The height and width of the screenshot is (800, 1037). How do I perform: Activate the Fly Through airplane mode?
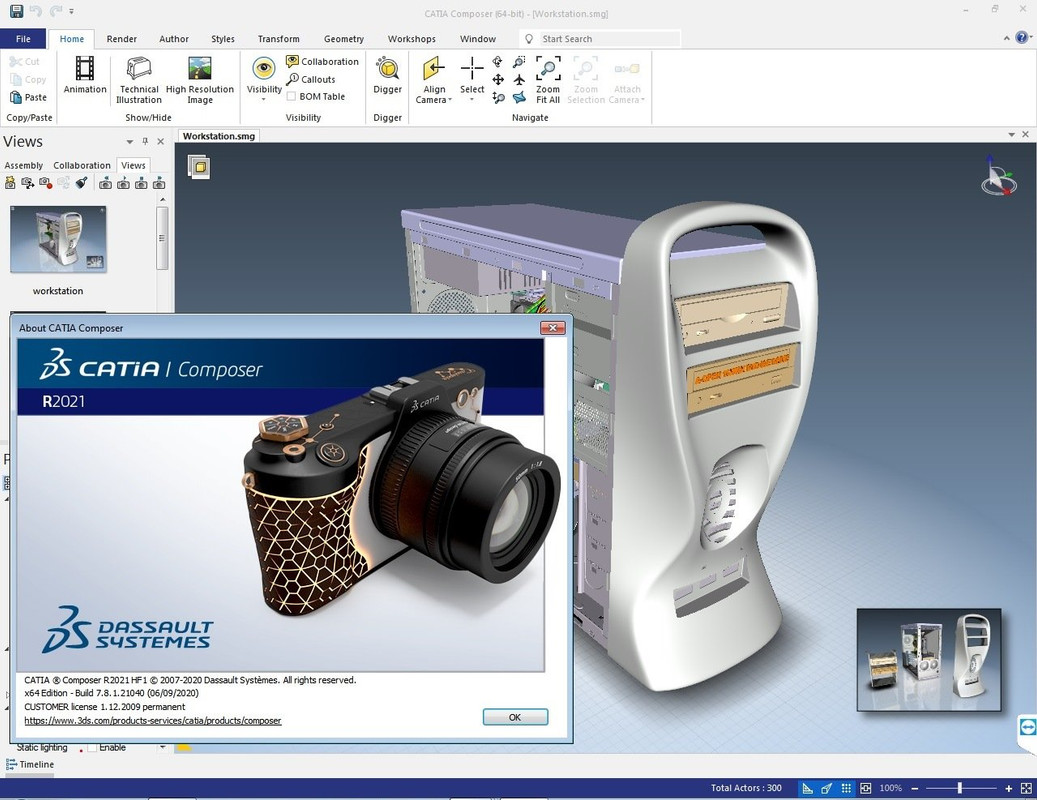click(x=519, y=79)
